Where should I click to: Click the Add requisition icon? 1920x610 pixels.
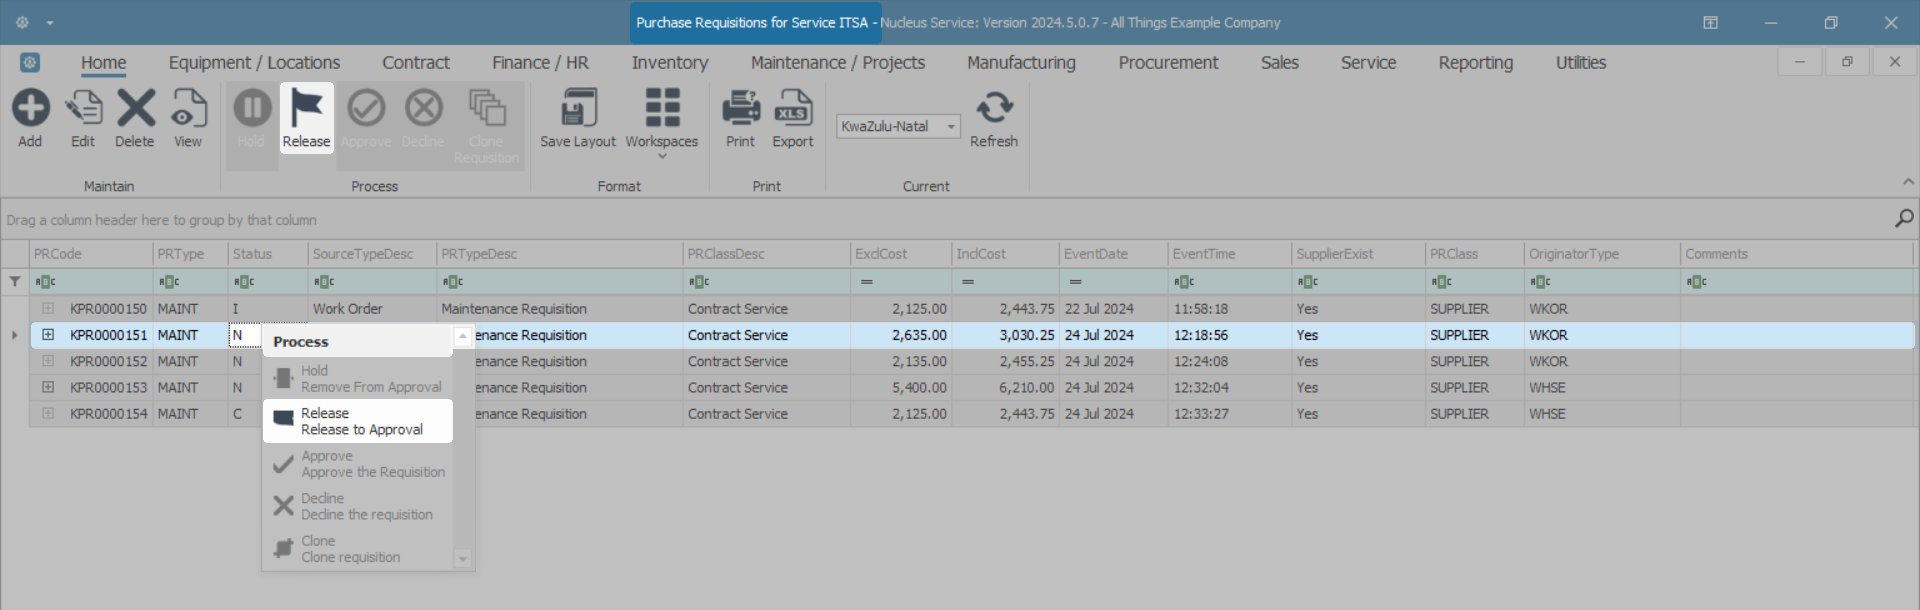click(x=30, y=108)
